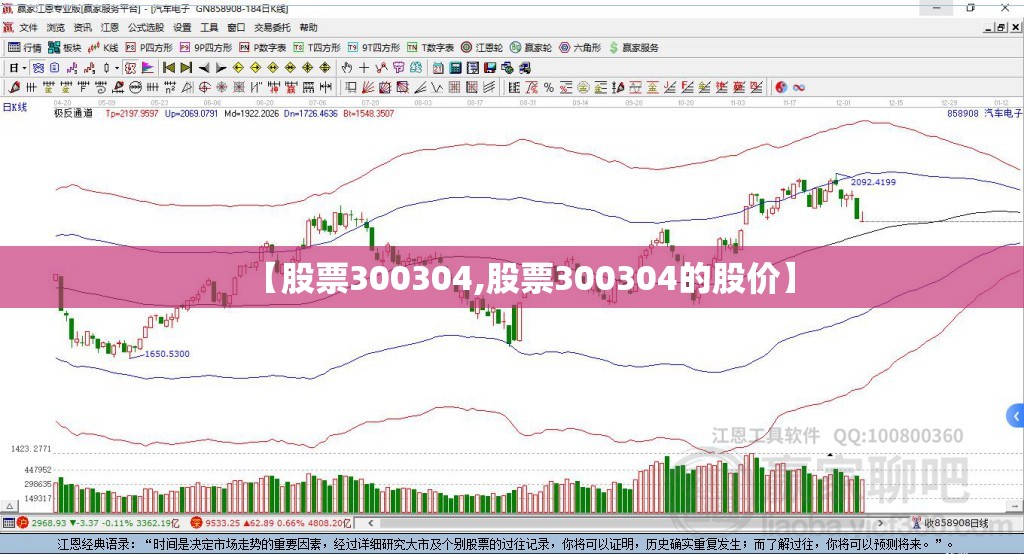Open the 9T四方形 tool
This screenshot has height=554, width=1024.
tap(374, 48)
